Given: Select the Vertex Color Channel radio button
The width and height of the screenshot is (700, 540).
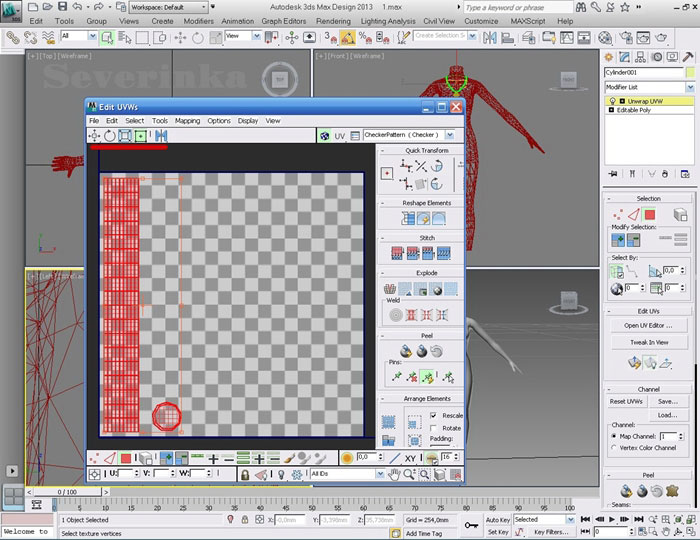Looking at the screenshot, I should click(x=614, y=449).
